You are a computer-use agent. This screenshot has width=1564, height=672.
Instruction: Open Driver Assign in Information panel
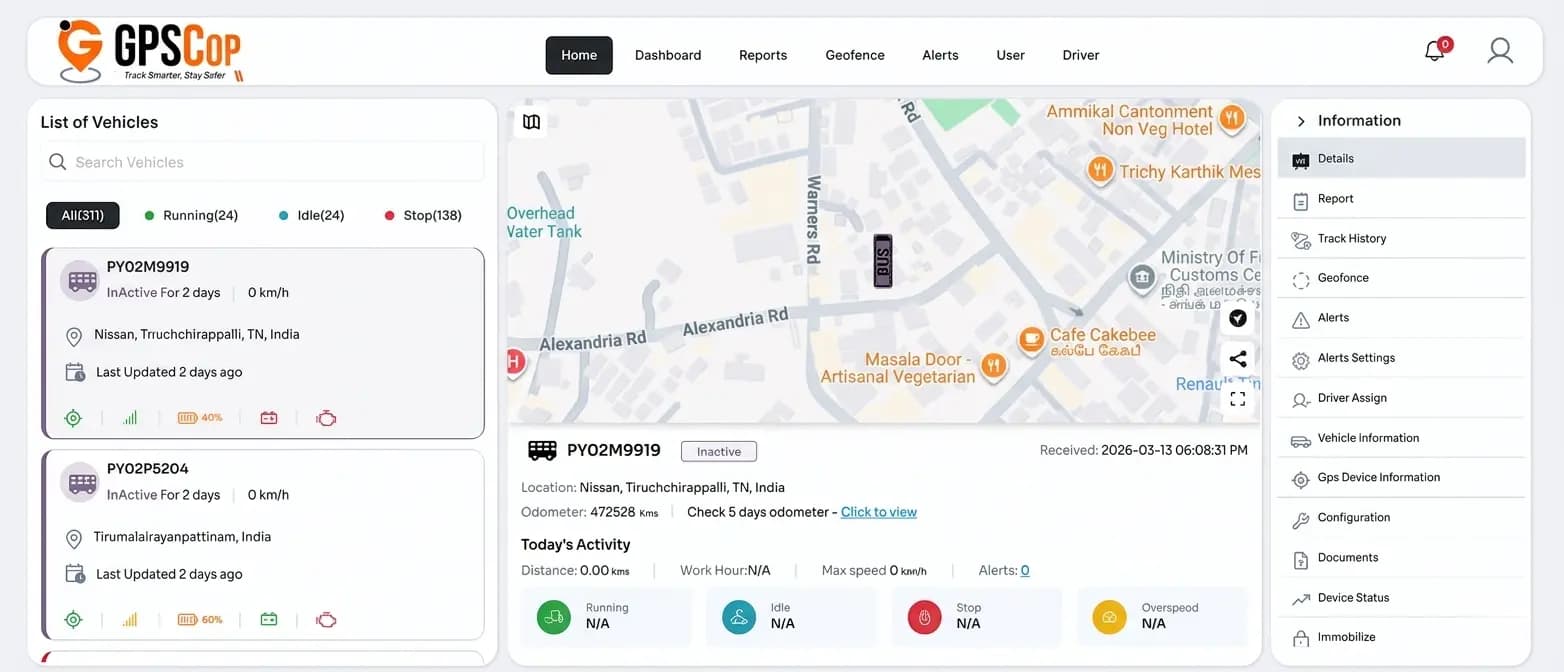(1401, 398)
